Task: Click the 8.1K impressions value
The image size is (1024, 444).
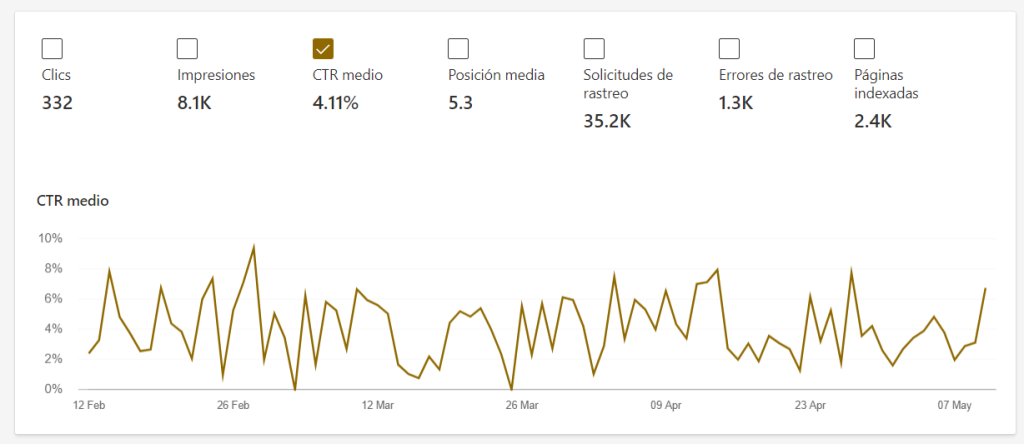Action: coord(196,102)
